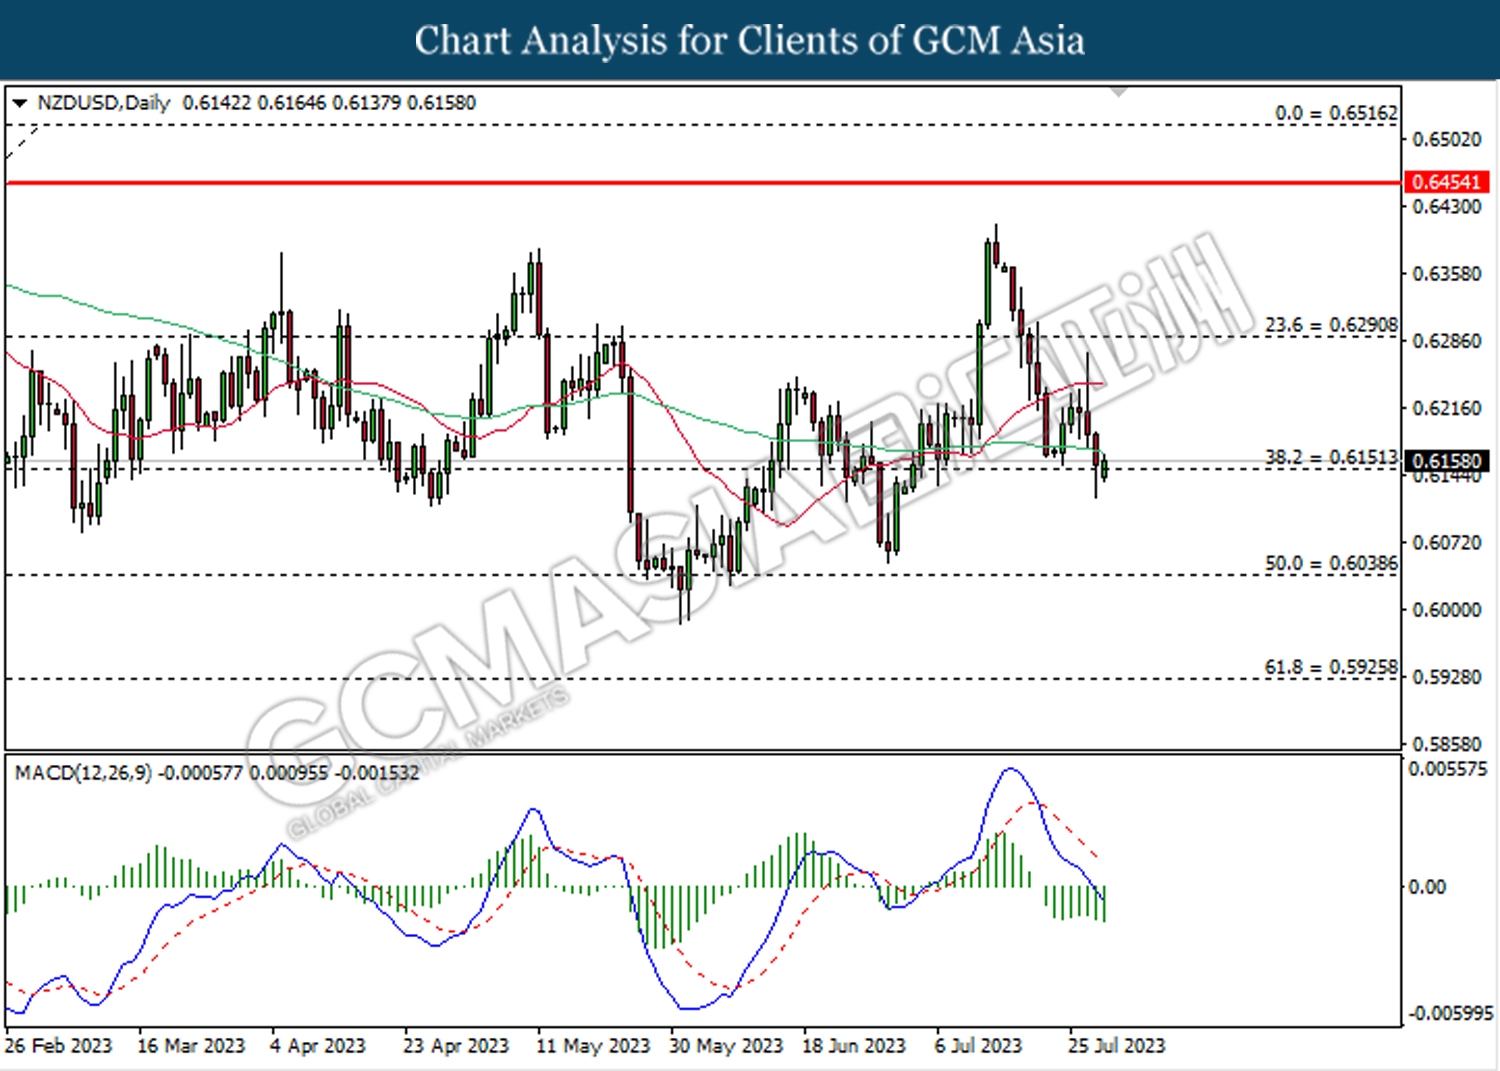Image resolution: width=1500 pixels, height=1071 pixels.
Task: Click the 0.60000 price axis value
Action: 1446,610
